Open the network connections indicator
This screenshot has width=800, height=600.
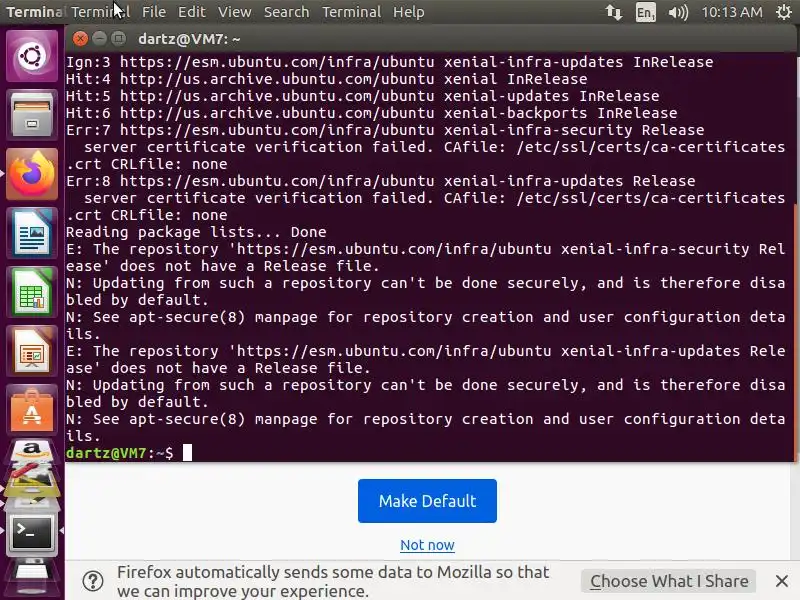614,12
